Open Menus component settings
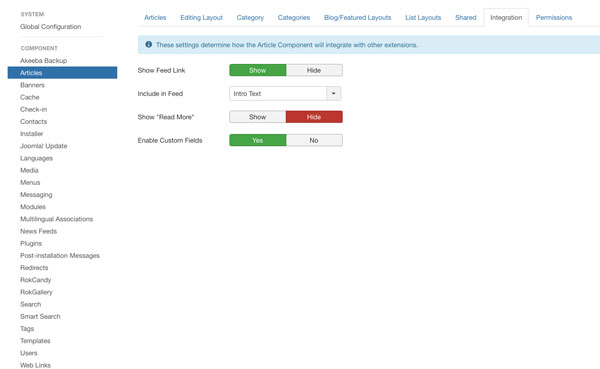This screenshot has width=600, height=369. click(30, 183)
